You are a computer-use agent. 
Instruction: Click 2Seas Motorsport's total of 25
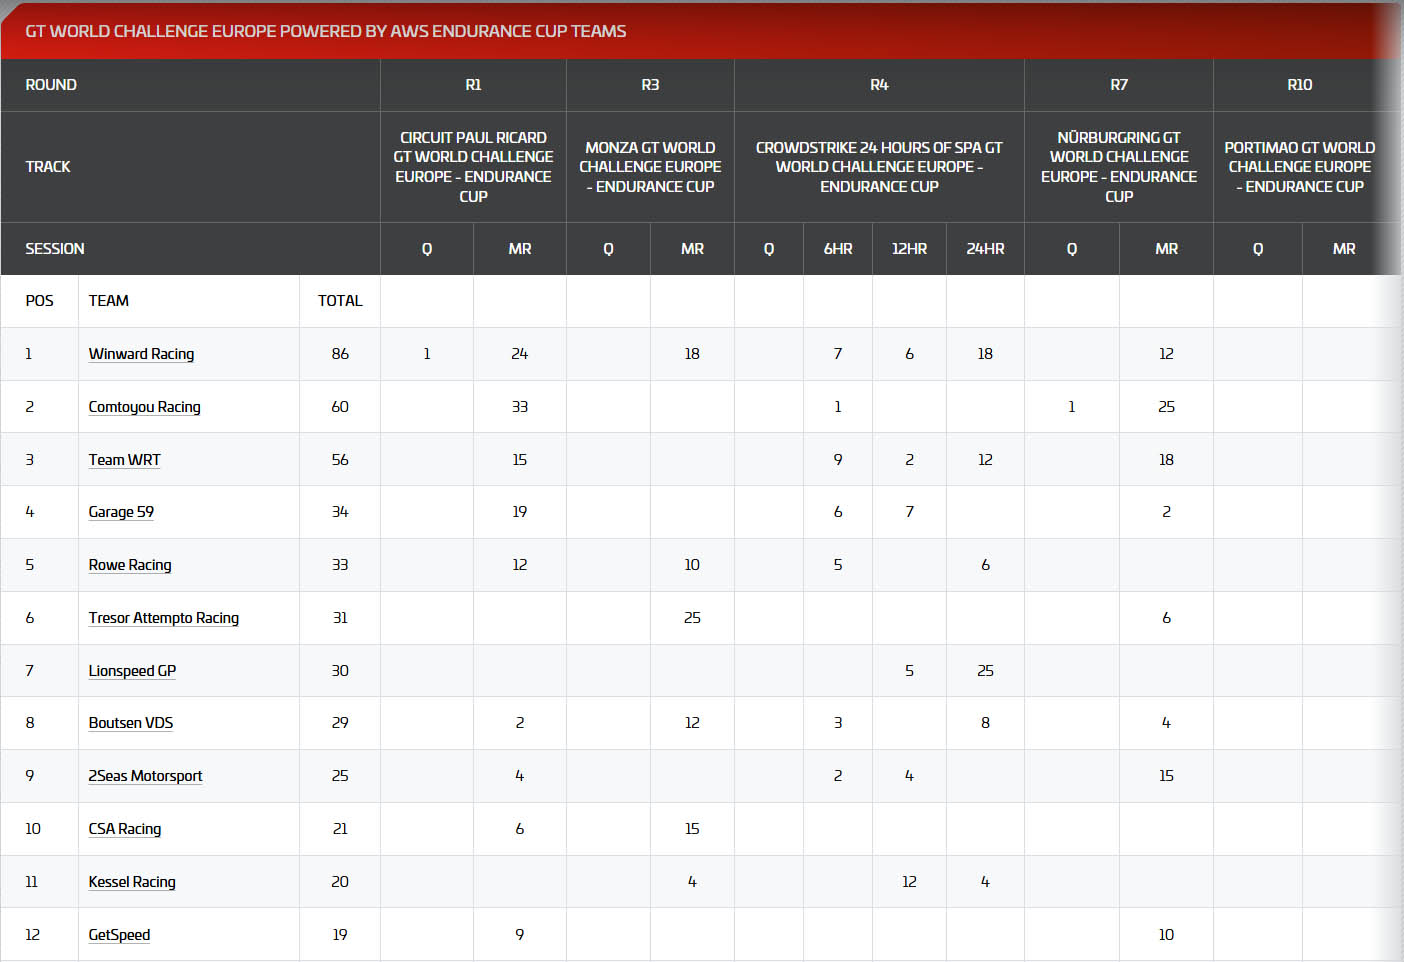pyautogui.click(x=340, y=776)
